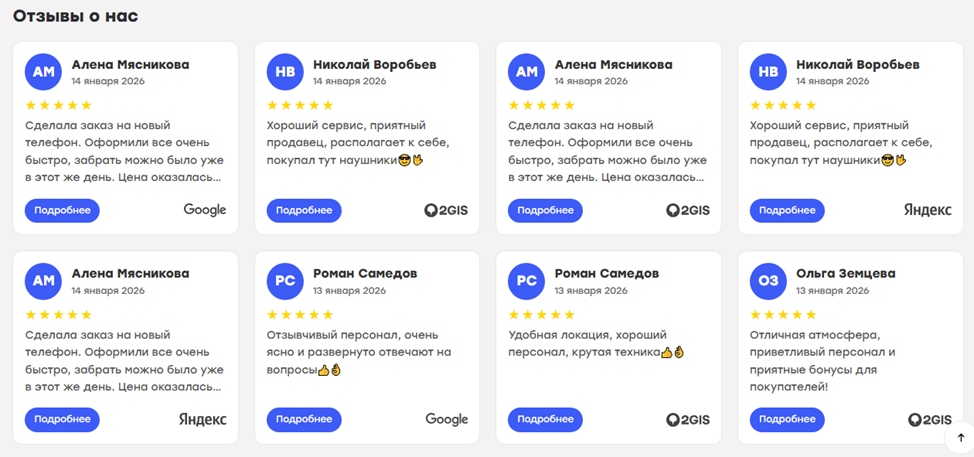Click the 2GIS logo on the third top card
The width and height of the screenshot is (974, 457).
tap(688, 210)
